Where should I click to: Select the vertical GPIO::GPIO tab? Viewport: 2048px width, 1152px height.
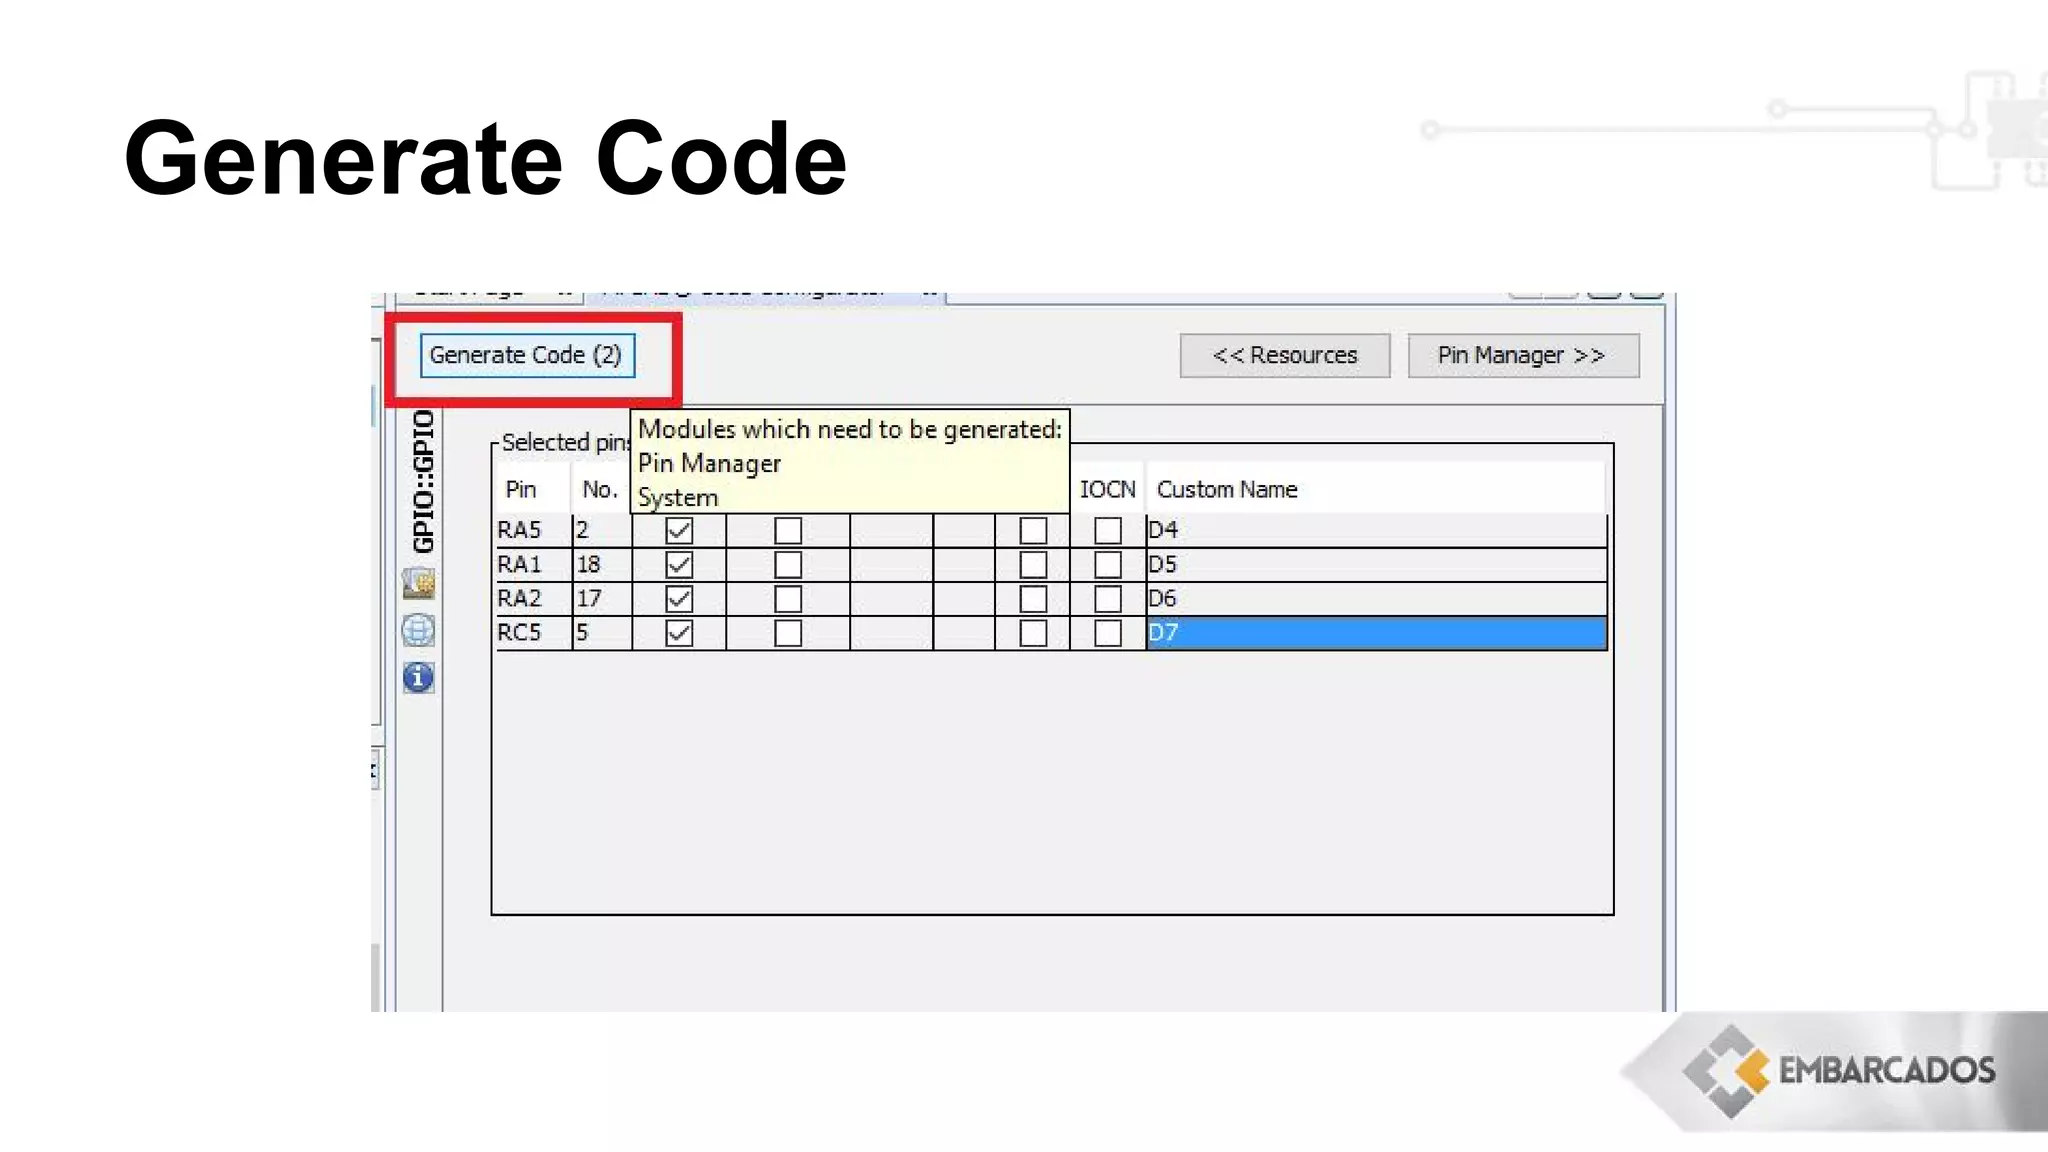click(424, 481)
